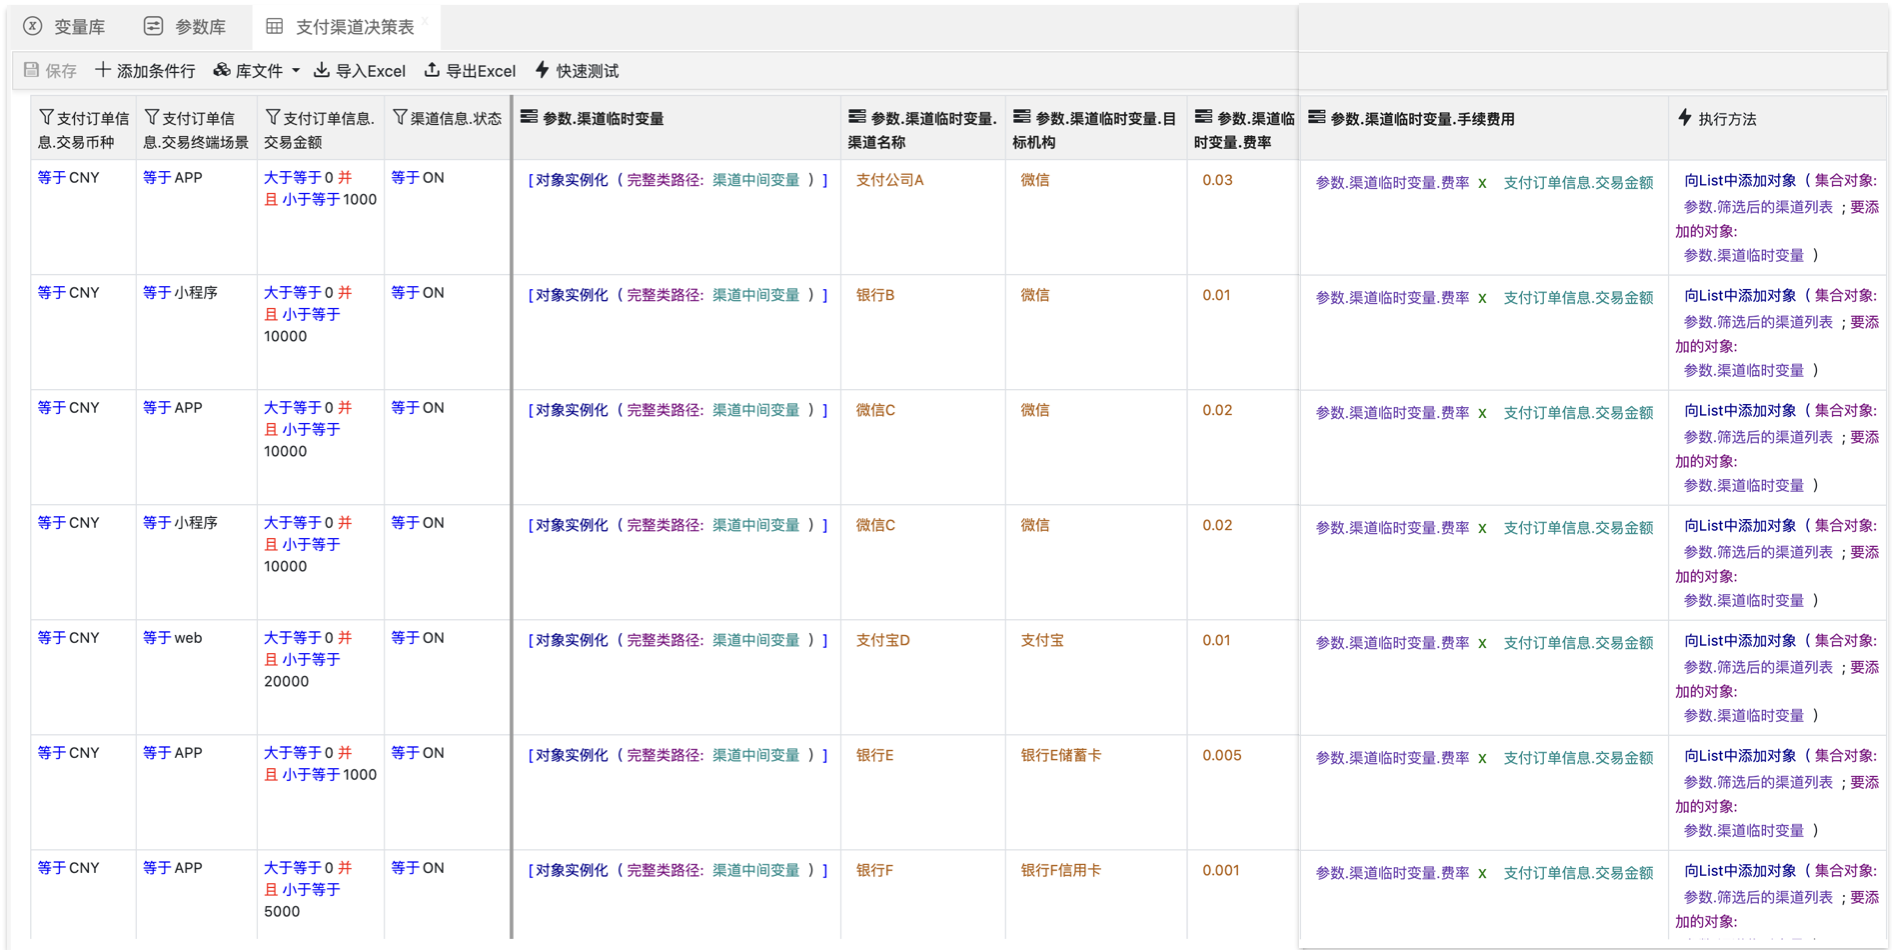
Task: Click filter icon on 交易币种 column header
Action: pyautogui.click(x=46, y=118)
